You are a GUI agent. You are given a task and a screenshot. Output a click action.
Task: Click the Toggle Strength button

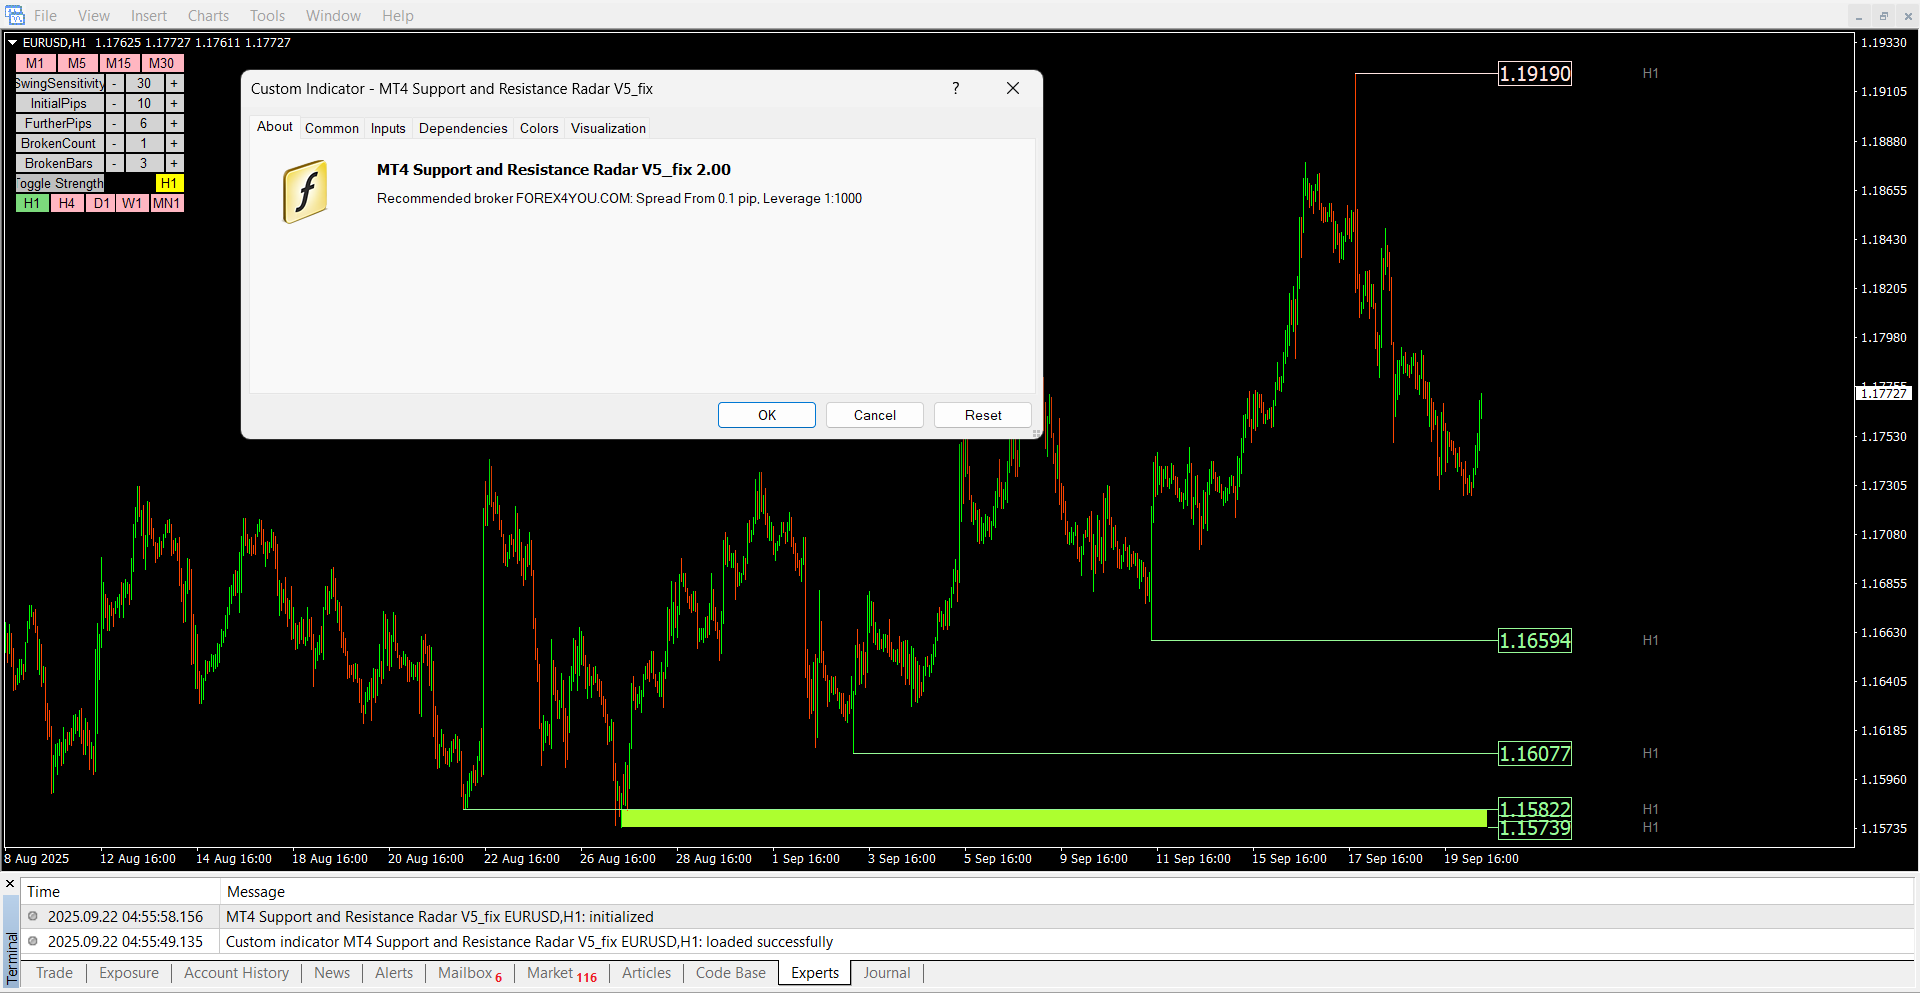coord(60,184)
